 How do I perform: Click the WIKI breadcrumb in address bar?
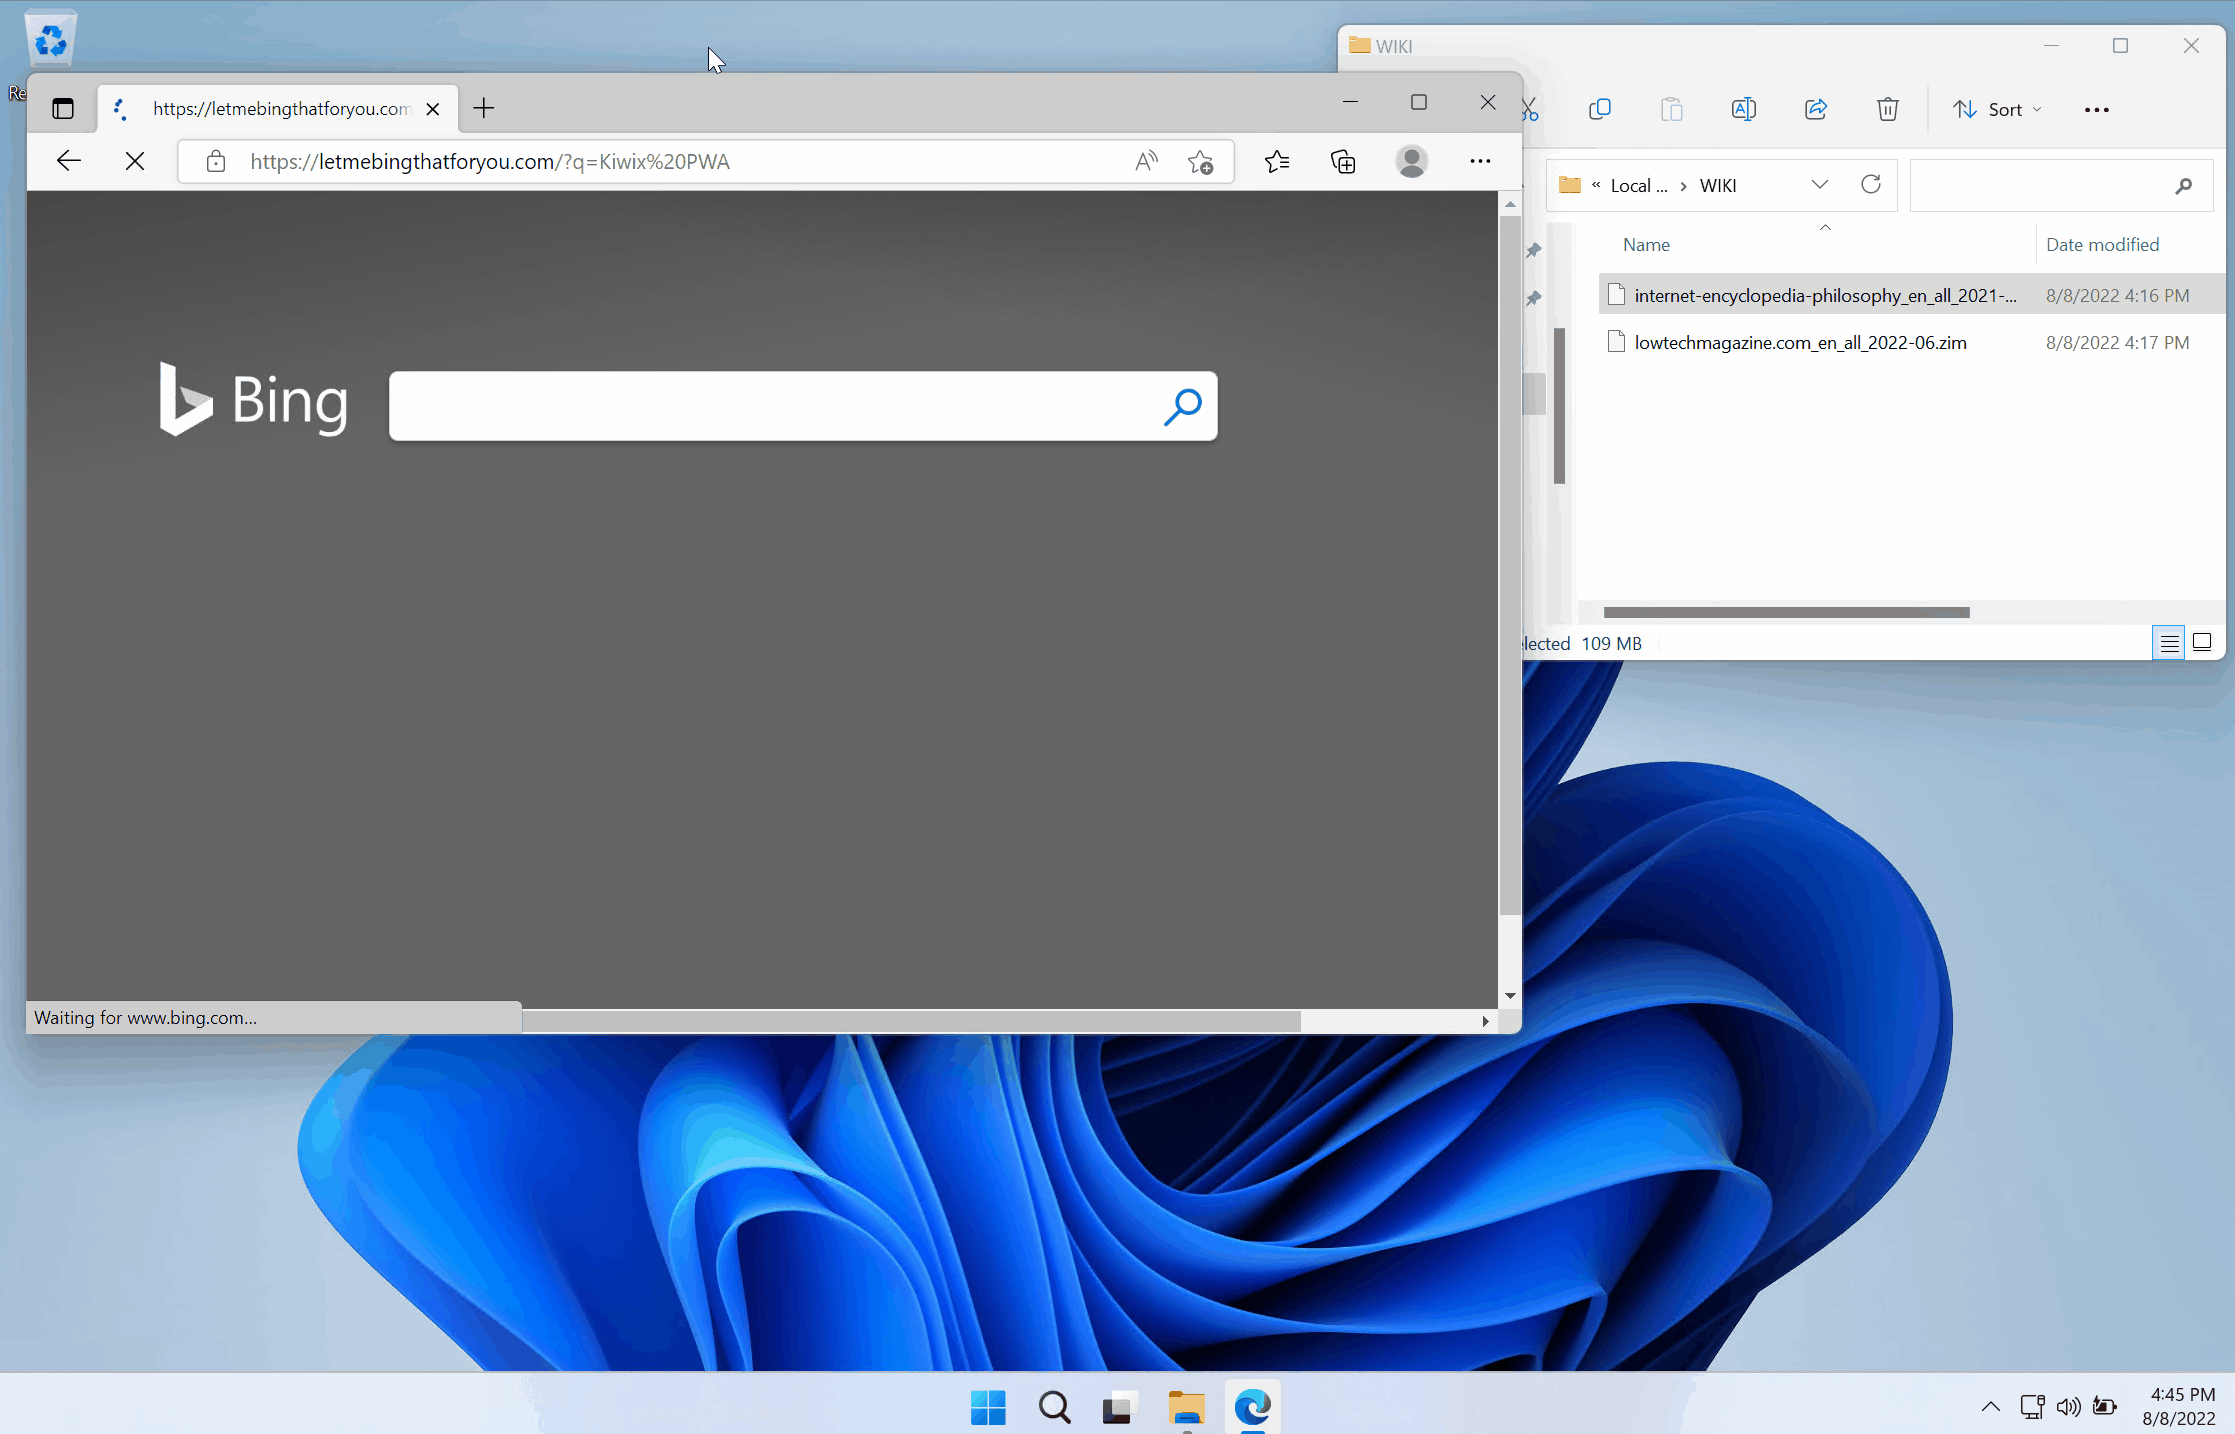[x=1718, y=185]
